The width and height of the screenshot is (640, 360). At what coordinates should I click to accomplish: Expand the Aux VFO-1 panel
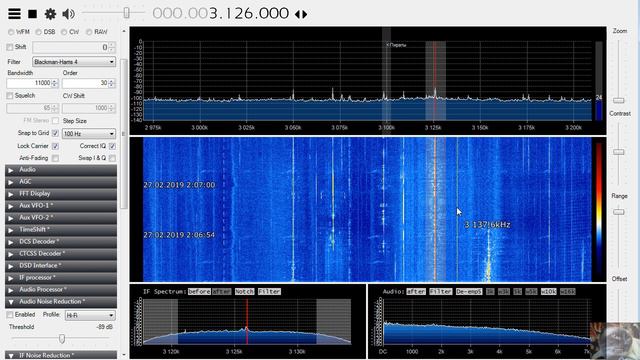click(61, 206)
